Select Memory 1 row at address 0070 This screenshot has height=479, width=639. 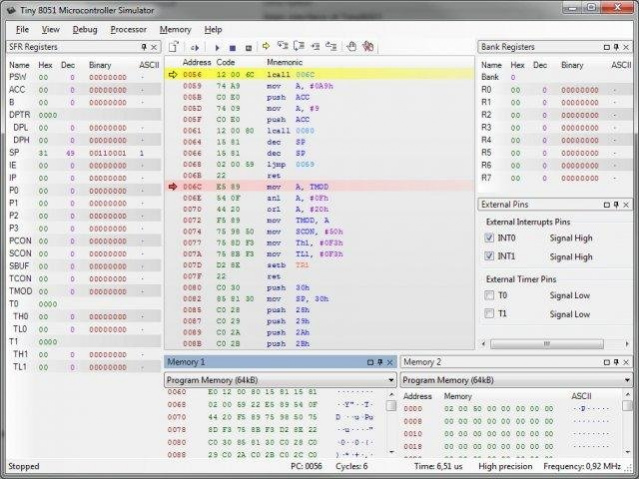tap(275, 417)
